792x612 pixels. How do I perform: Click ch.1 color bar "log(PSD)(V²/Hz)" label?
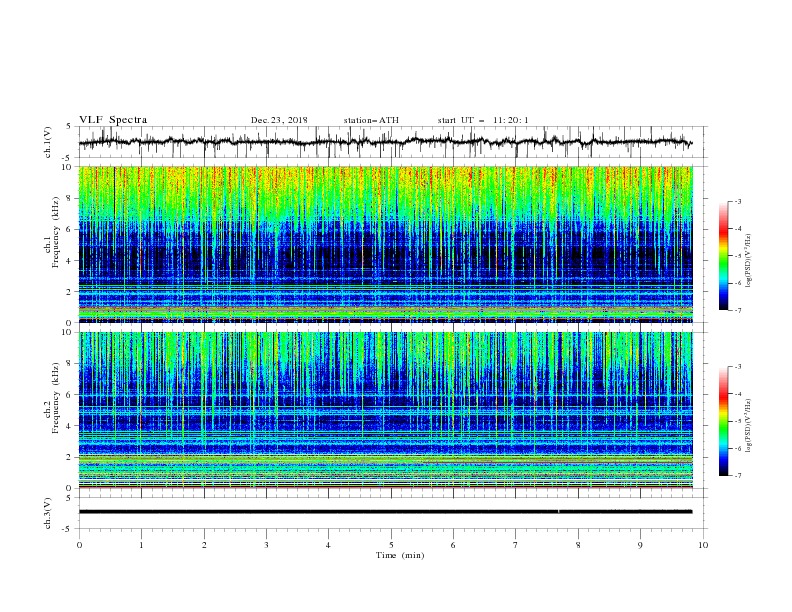click(749, 261)
